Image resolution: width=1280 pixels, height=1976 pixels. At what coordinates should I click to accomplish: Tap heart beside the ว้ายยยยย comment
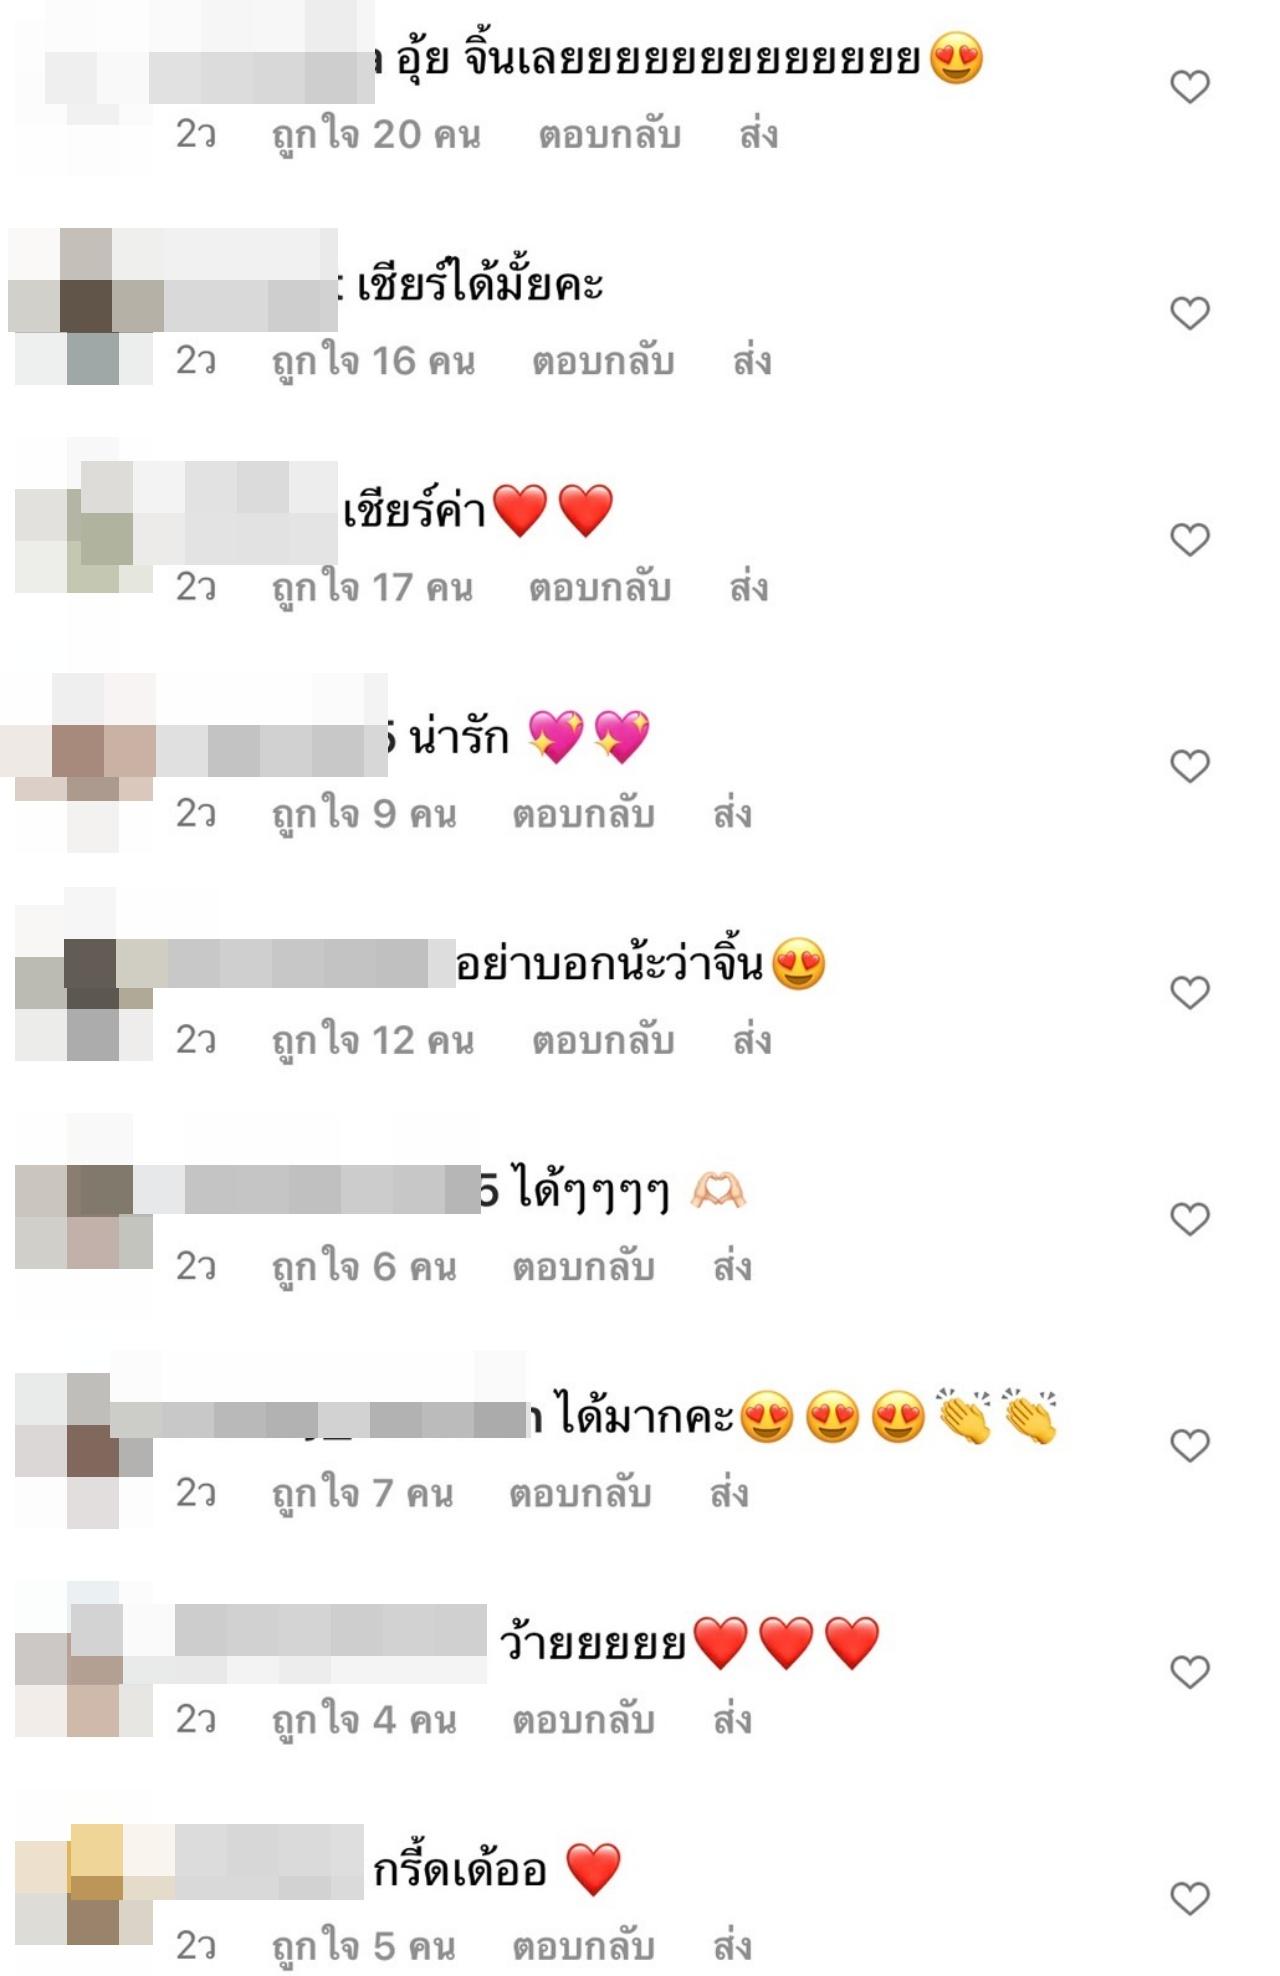point(1190,1672)
